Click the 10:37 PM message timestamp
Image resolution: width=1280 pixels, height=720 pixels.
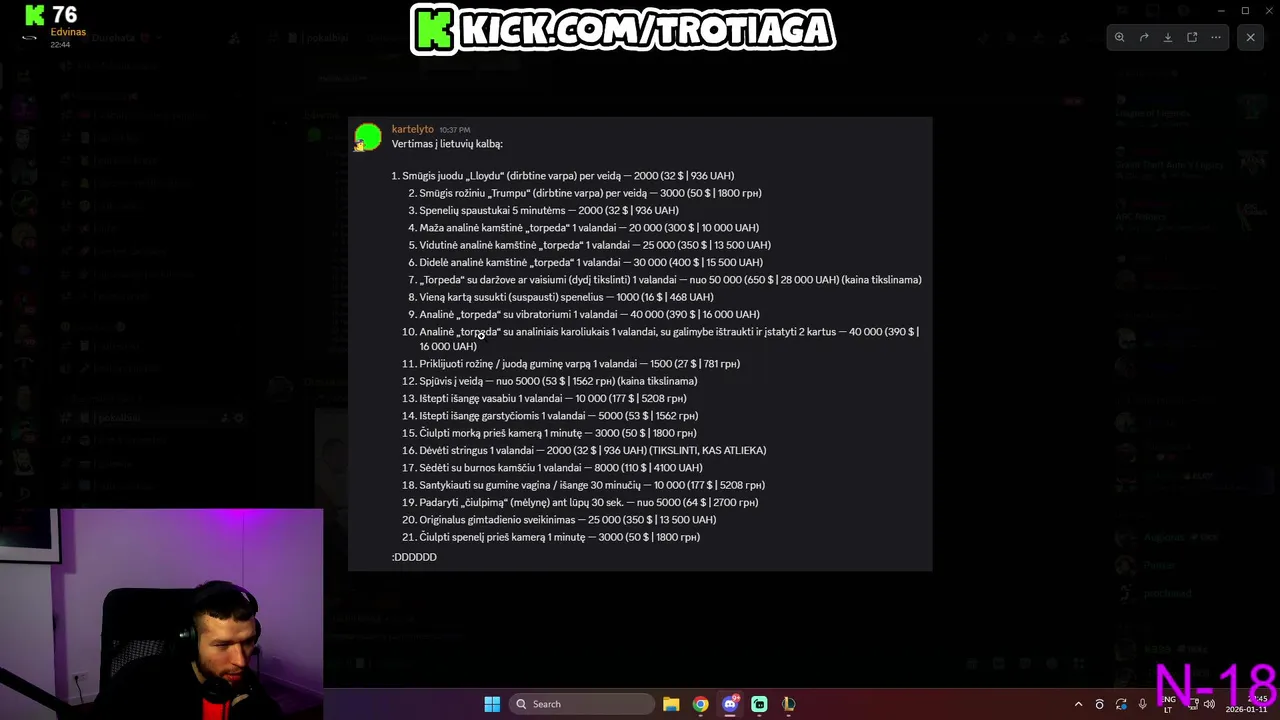click(x=454, y=130)
